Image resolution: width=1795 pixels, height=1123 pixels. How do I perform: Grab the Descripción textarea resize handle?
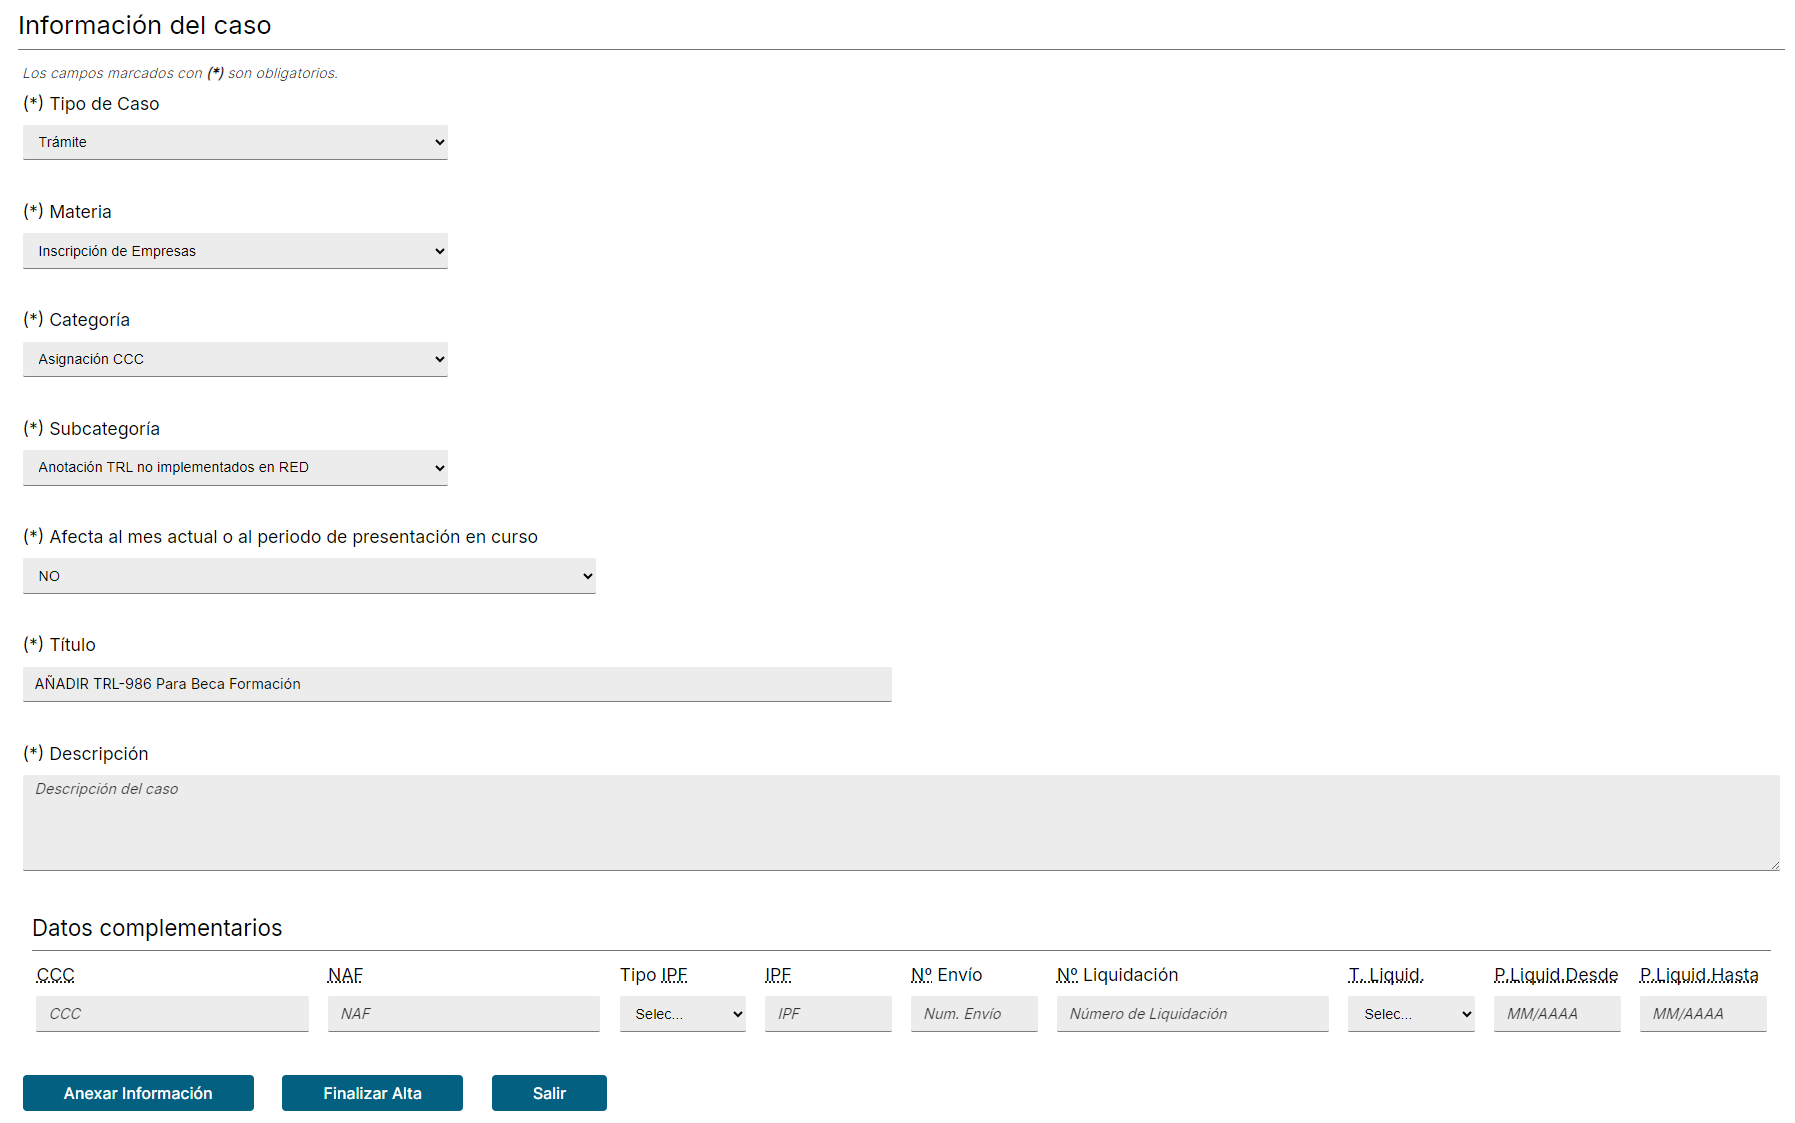pyautogui.click(x=1774, y=865)
